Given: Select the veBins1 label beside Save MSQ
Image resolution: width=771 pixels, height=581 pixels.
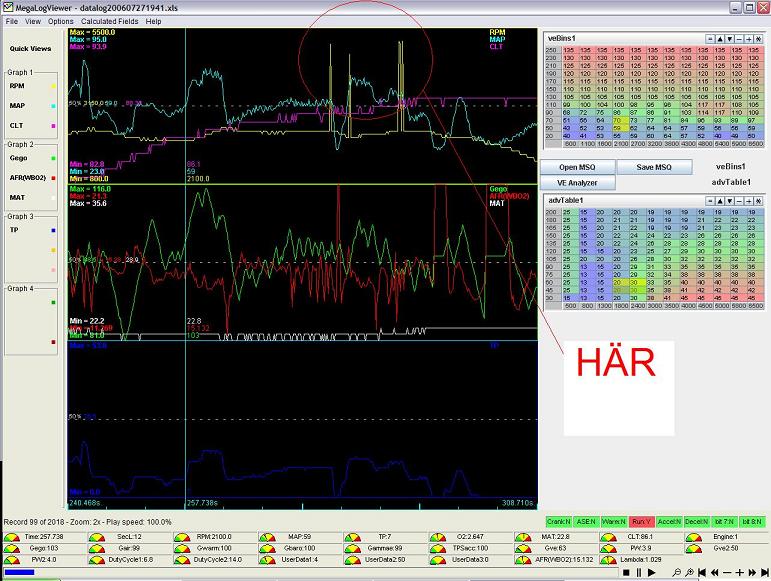Looking at the screenshot, I should click(731, 167).
